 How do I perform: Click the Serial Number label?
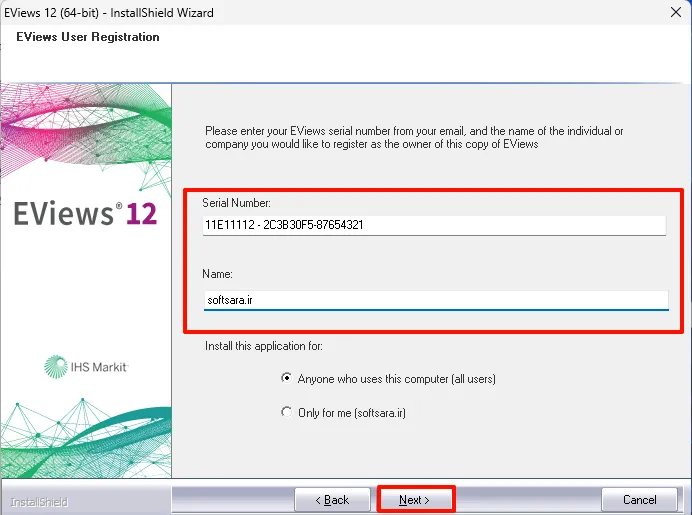[x=237, y=203]
